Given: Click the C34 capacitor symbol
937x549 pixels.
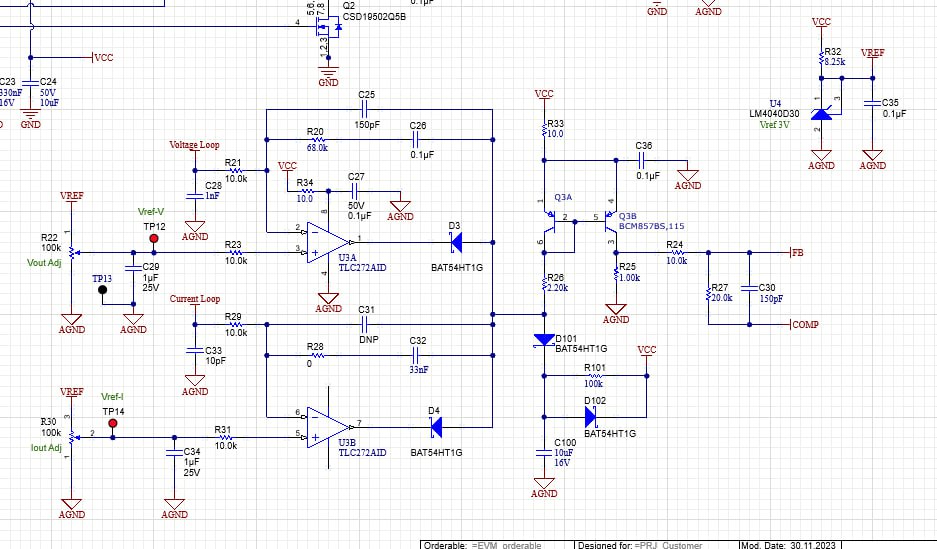Looking at the screenshot, I should [174, 453].
